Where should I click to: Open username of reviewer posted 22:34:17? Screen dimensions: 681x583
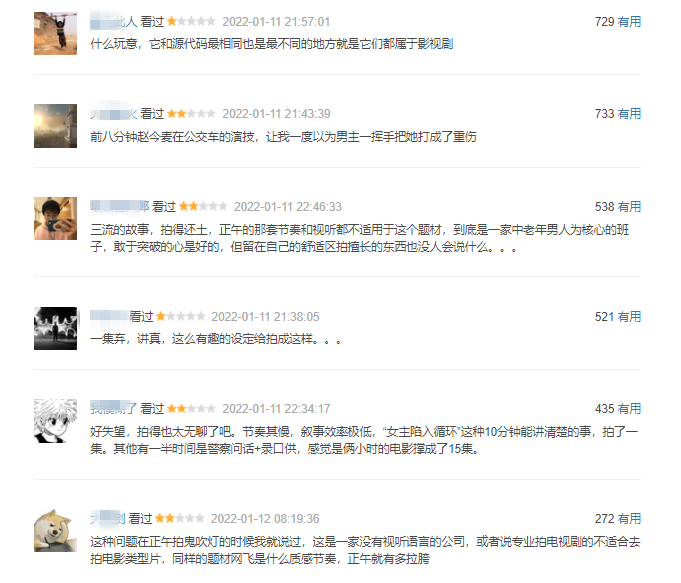[x=113, y=409]
